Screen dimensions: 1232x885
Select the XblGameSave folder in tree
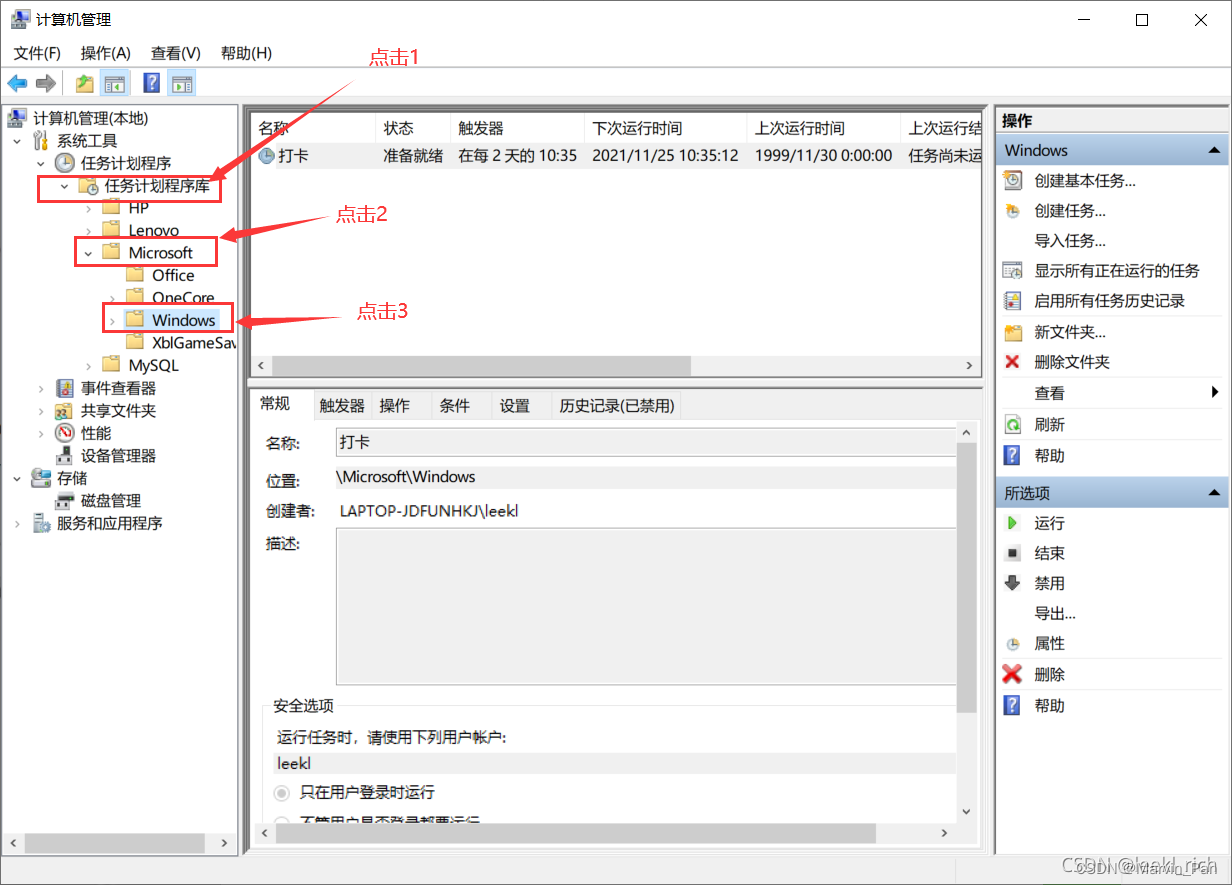193,343
